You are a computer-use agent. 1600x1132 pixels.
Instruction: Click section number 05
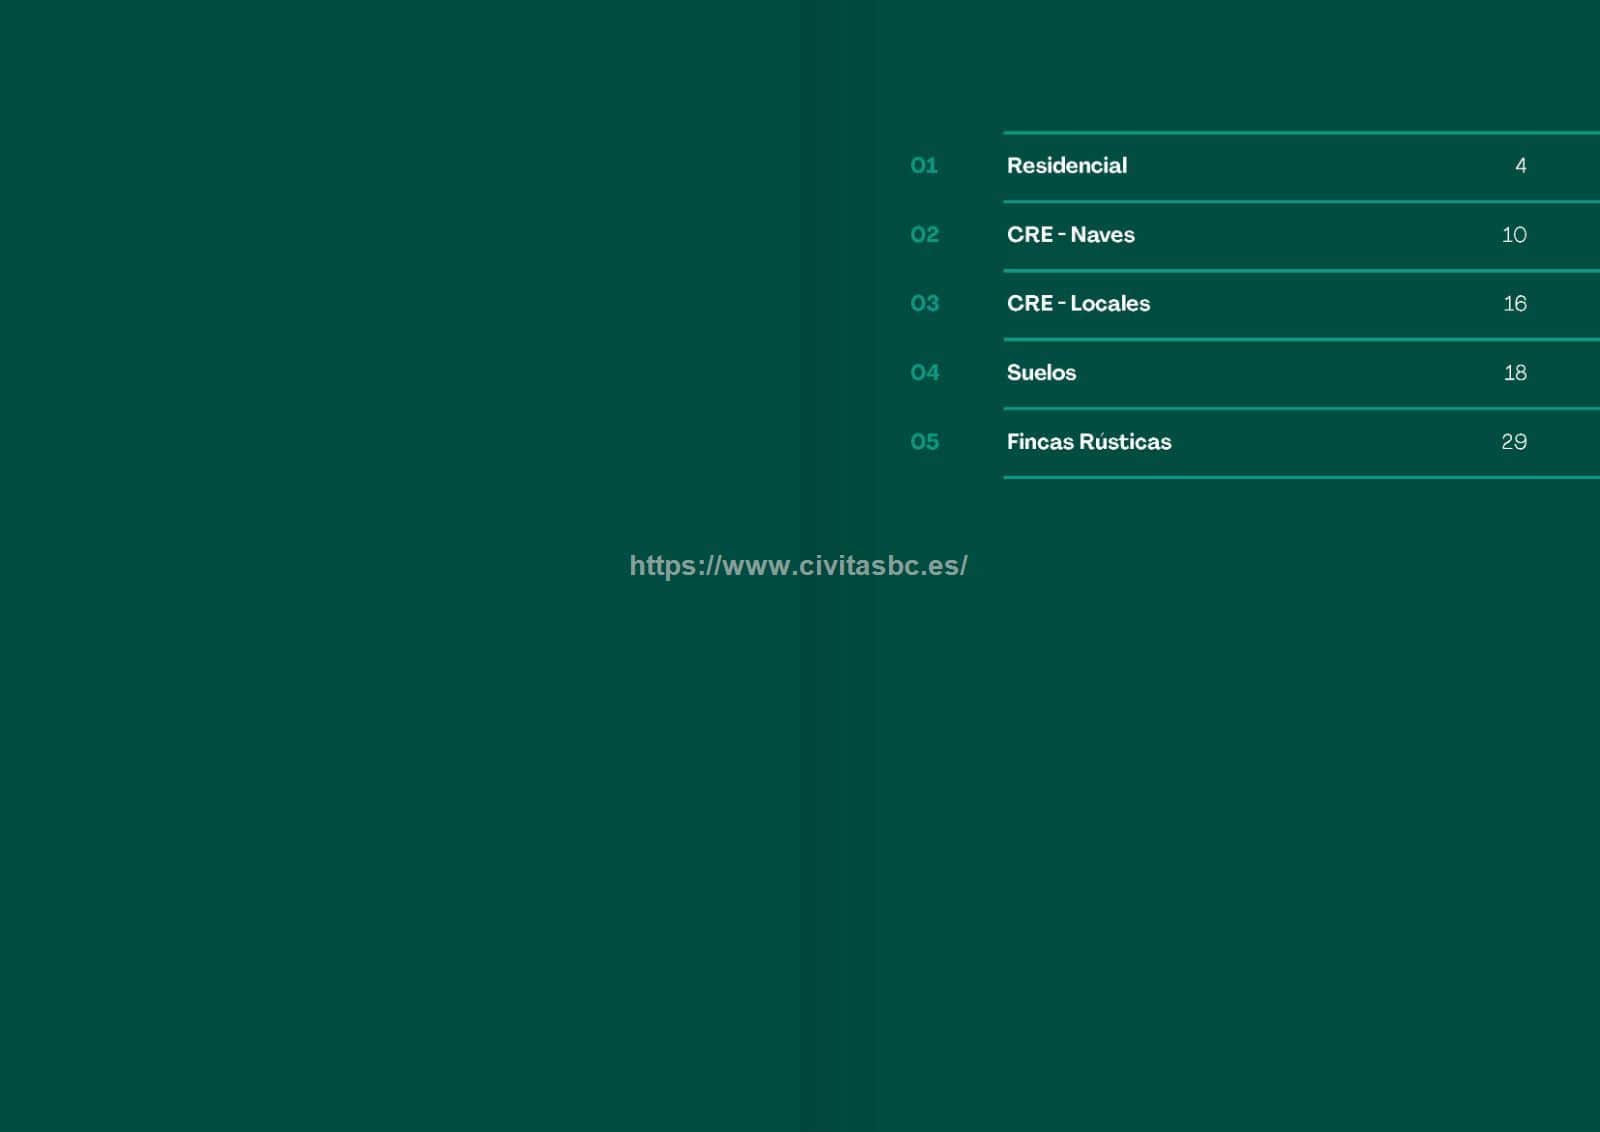[x=924, y=442]
